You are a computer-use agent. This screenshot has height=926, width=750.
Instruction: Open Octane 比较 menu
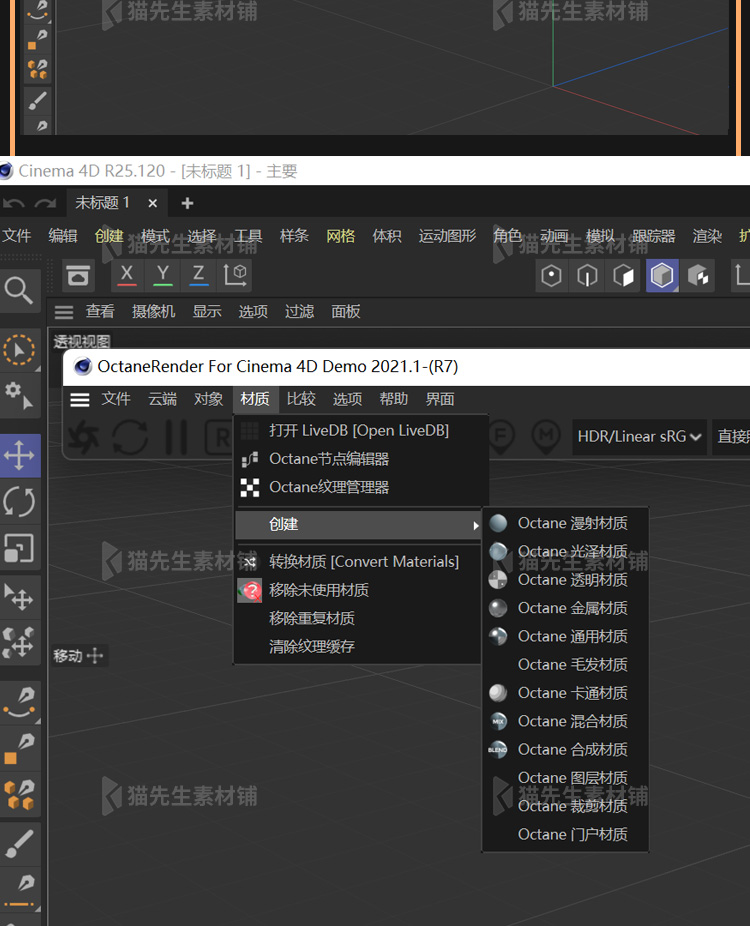click(301, 399)
